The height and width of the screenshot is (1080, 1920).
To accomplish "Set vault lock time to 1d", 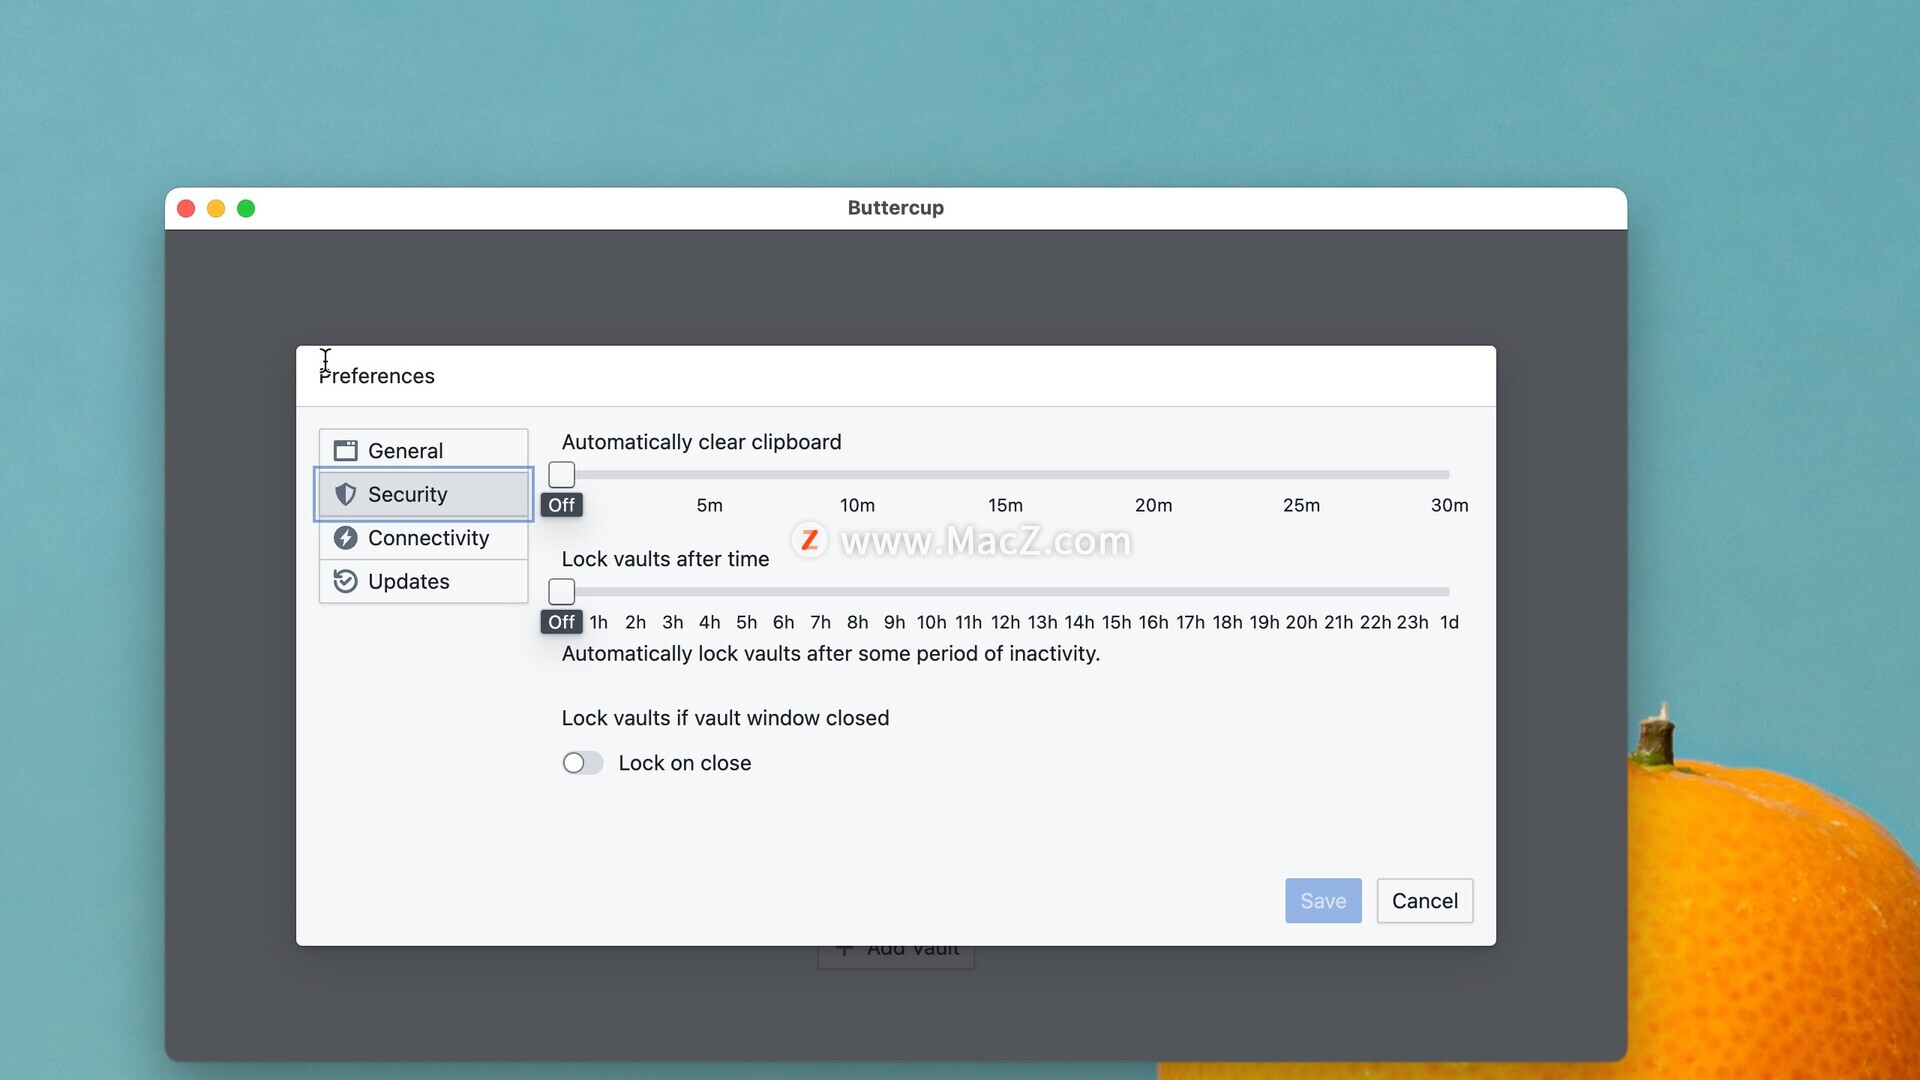I will (x=1449, y=622).
